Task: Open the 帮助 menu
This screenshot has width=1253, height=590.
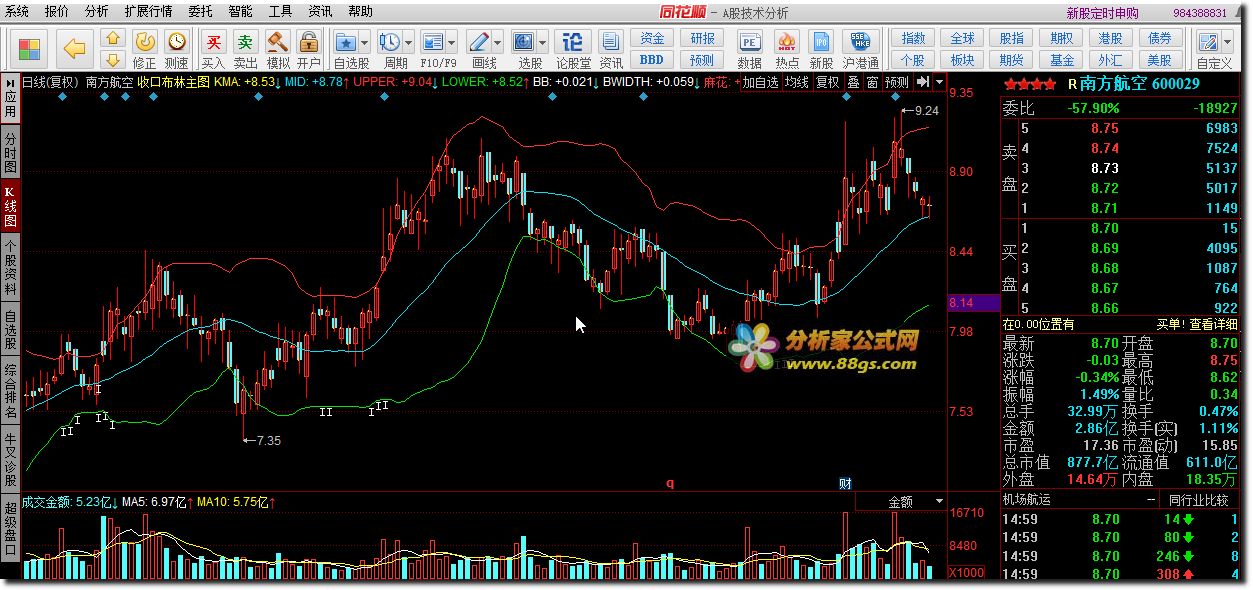Action: coord(360,12)
